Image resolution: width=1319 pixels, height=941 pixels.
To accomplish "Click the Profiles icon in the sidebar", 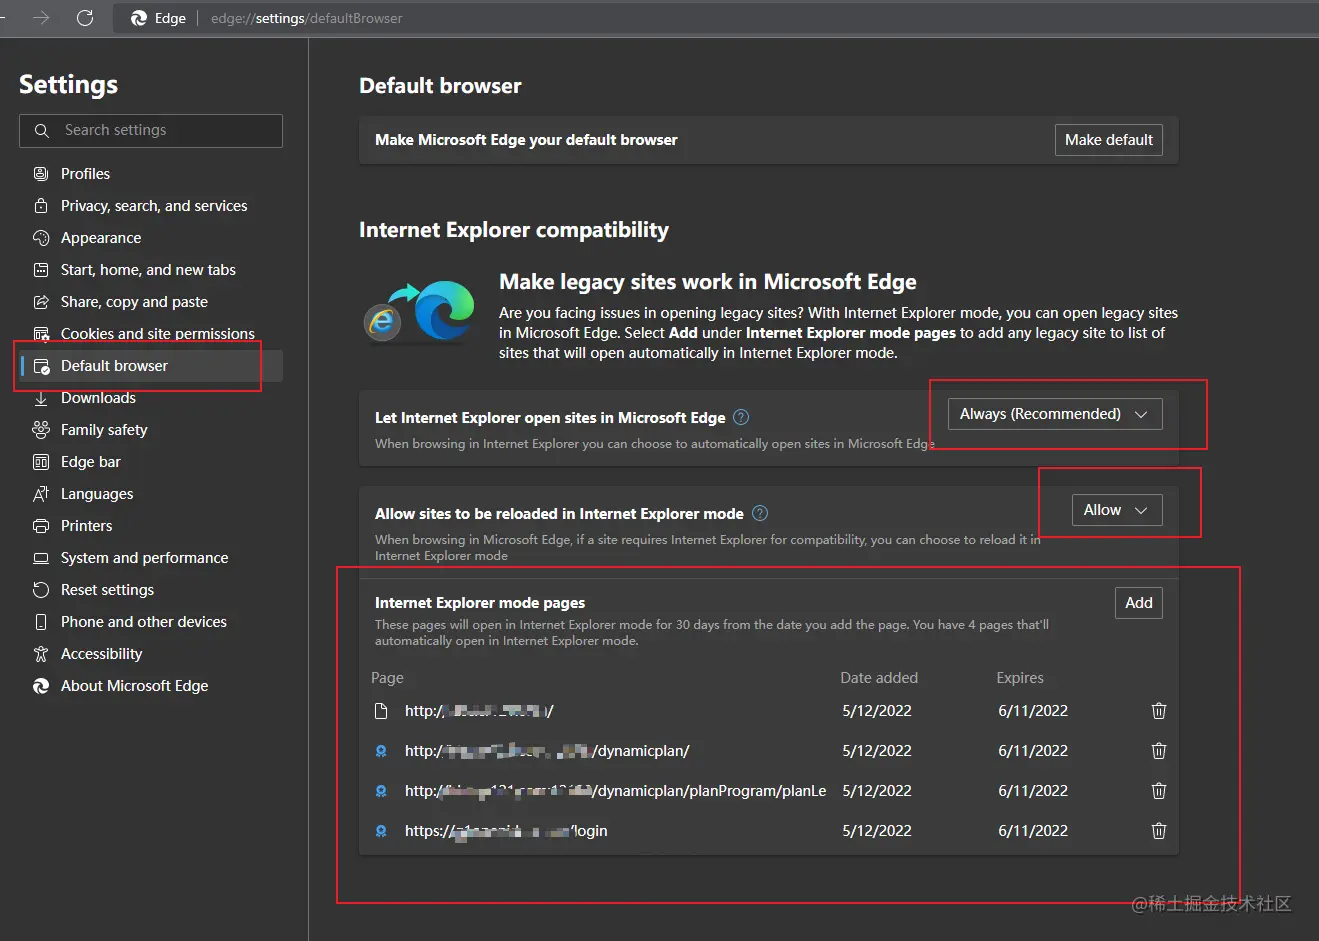I will [x=41, y=174].
